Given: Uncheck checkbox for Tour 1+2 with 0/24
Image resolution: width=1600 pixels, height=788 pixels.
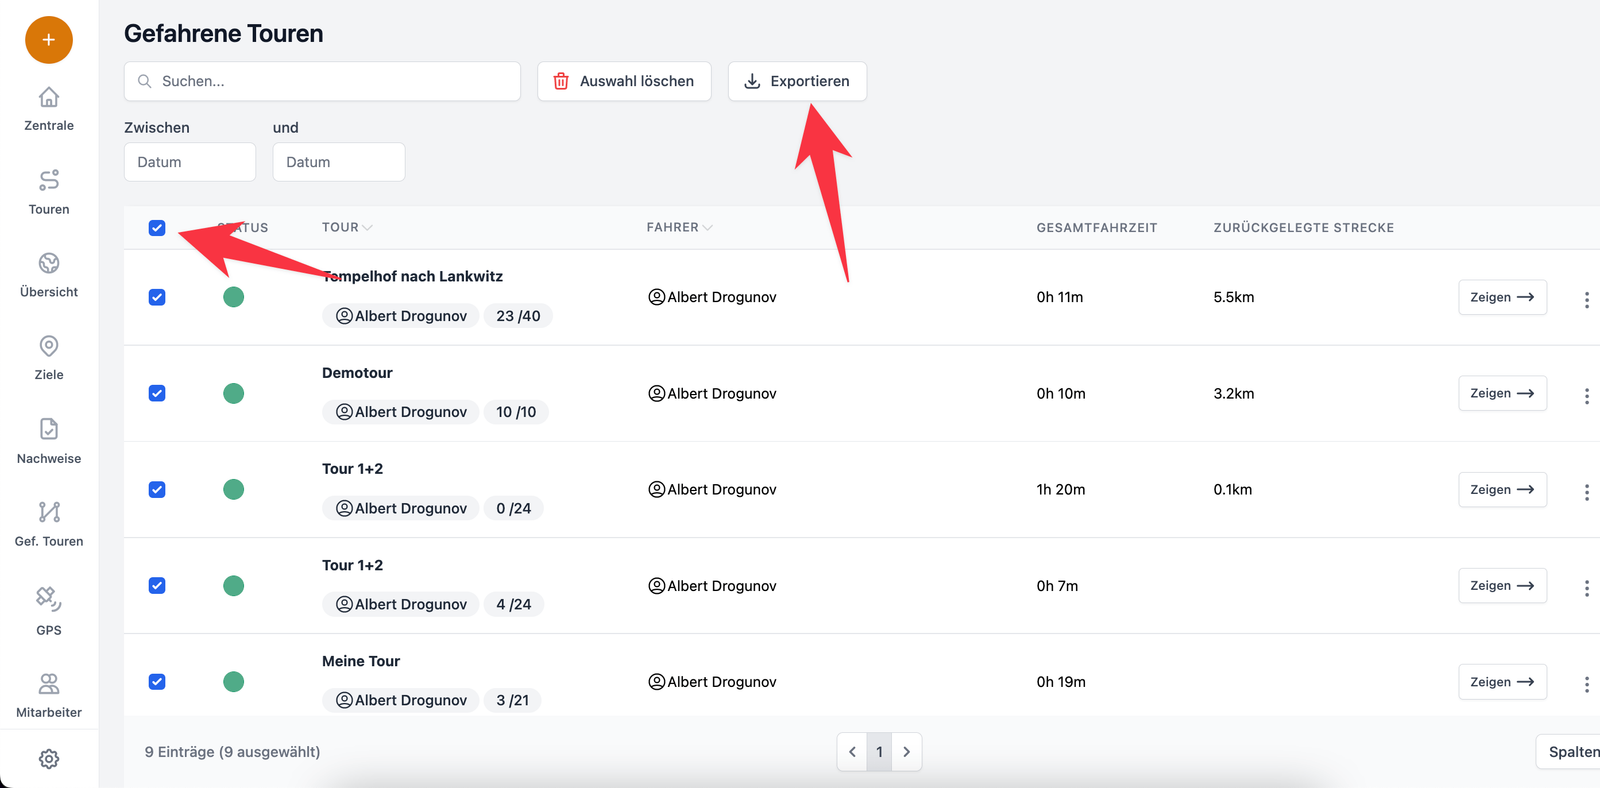Looking at the screenshot, I should pyautogui.click(x=157, y=489).
